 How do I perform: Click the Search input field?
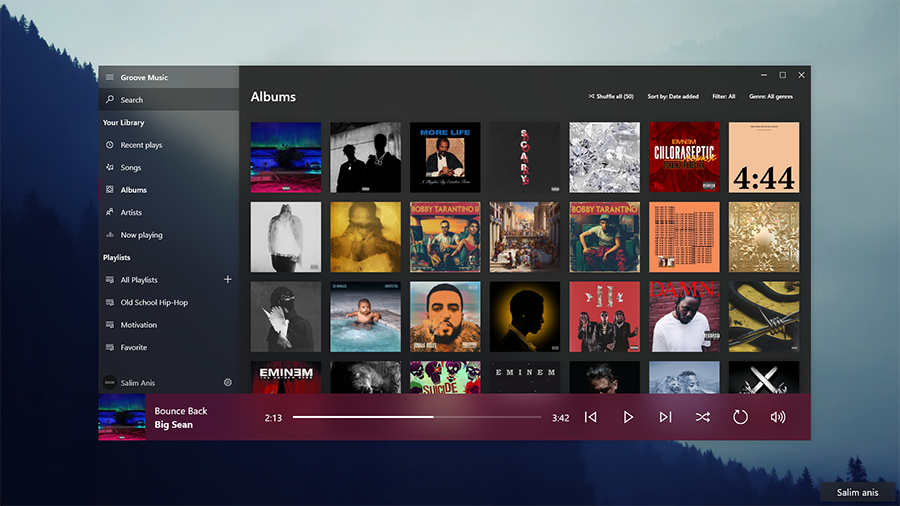click(169, 99)
